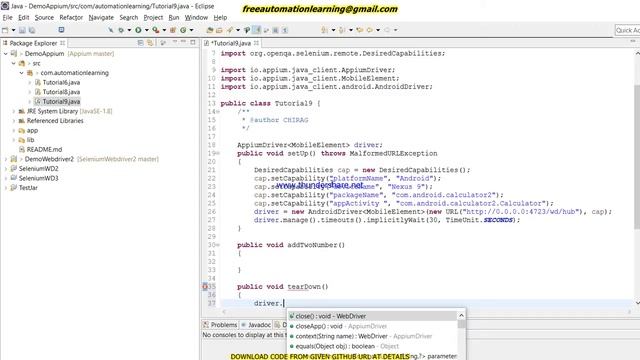Collapse the DemoAppium project node
640x360 pixels.
coord(6,54)
